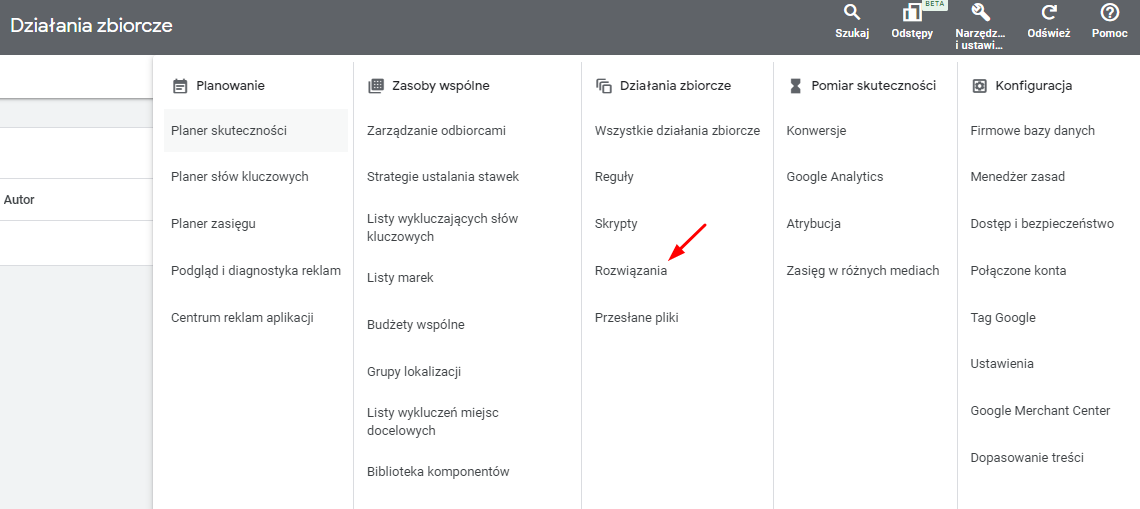This screenshot has width=1140, height=509.
Task: Open Strategie ustalania stawek
Action: tap(443, 177)
